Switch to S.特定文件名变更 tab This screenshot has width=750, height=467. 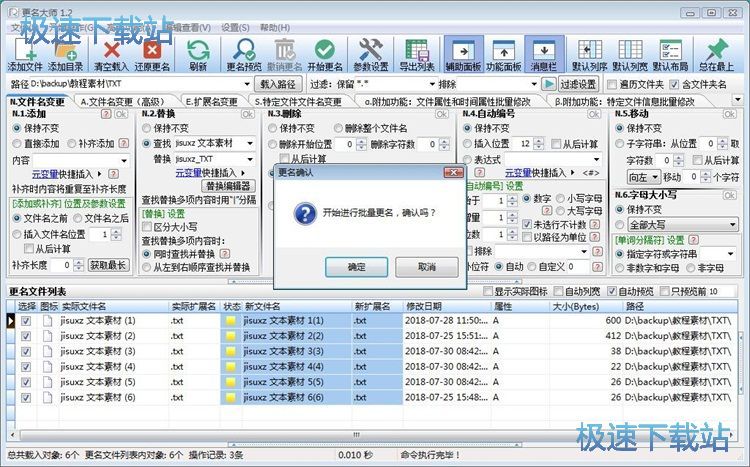coord(298,101)
